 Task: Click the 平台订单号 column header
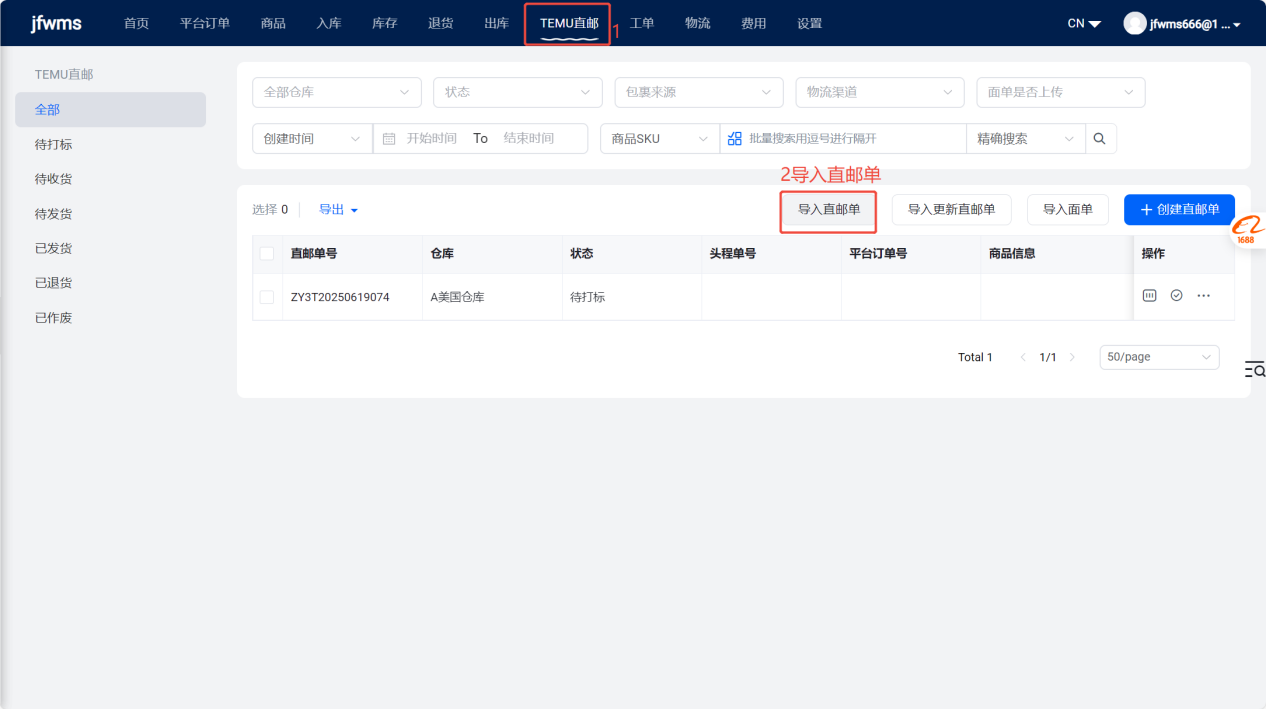click(x=878, y=253)
